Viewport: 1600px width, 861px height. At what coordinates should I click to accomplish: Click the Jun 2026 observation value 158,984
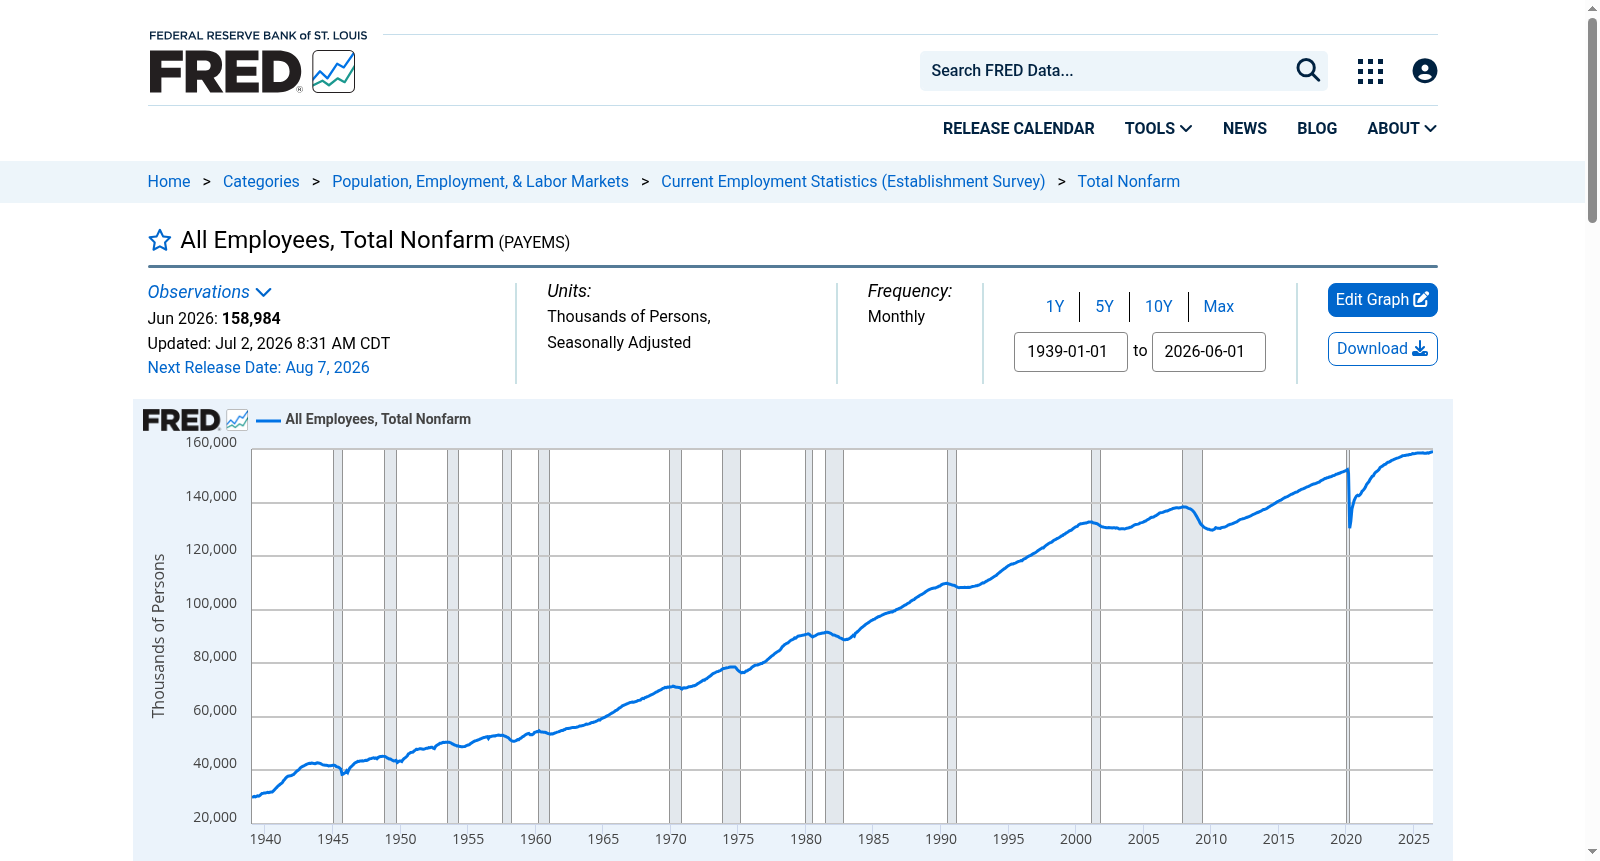pyautogui.click(x=251, y=318)
